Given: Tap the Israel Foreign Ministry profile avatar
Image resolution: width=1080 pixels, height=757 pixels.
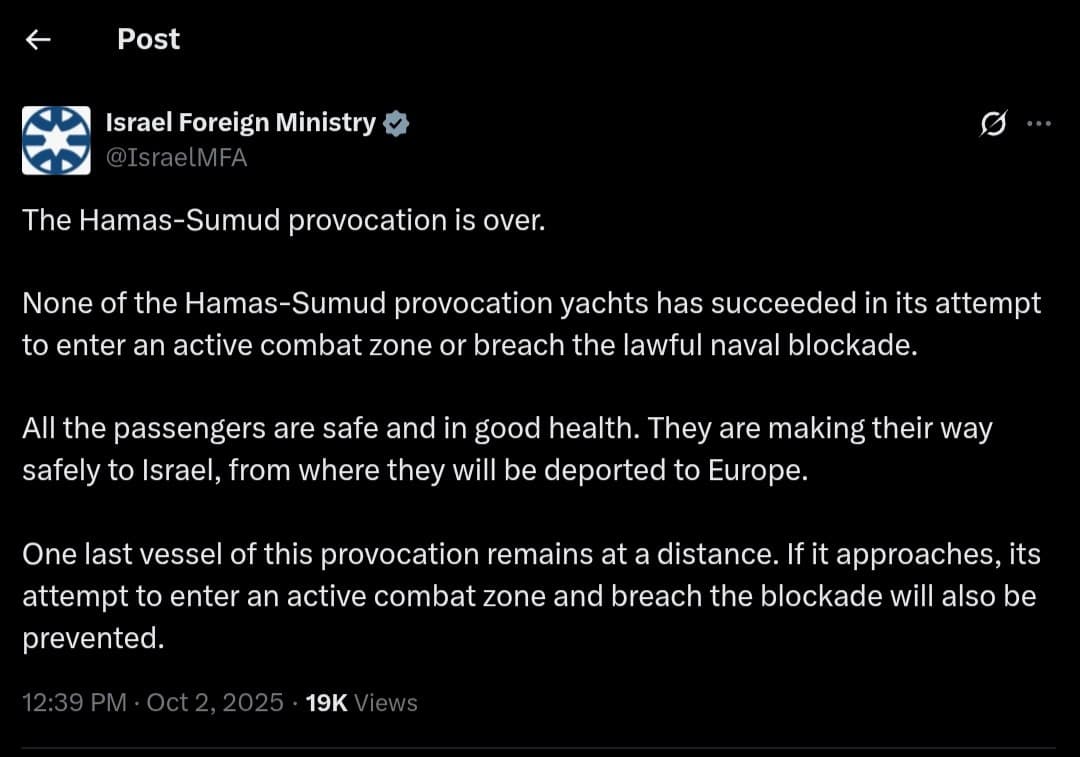Looking at the screenshot, I should click(56, 139).
